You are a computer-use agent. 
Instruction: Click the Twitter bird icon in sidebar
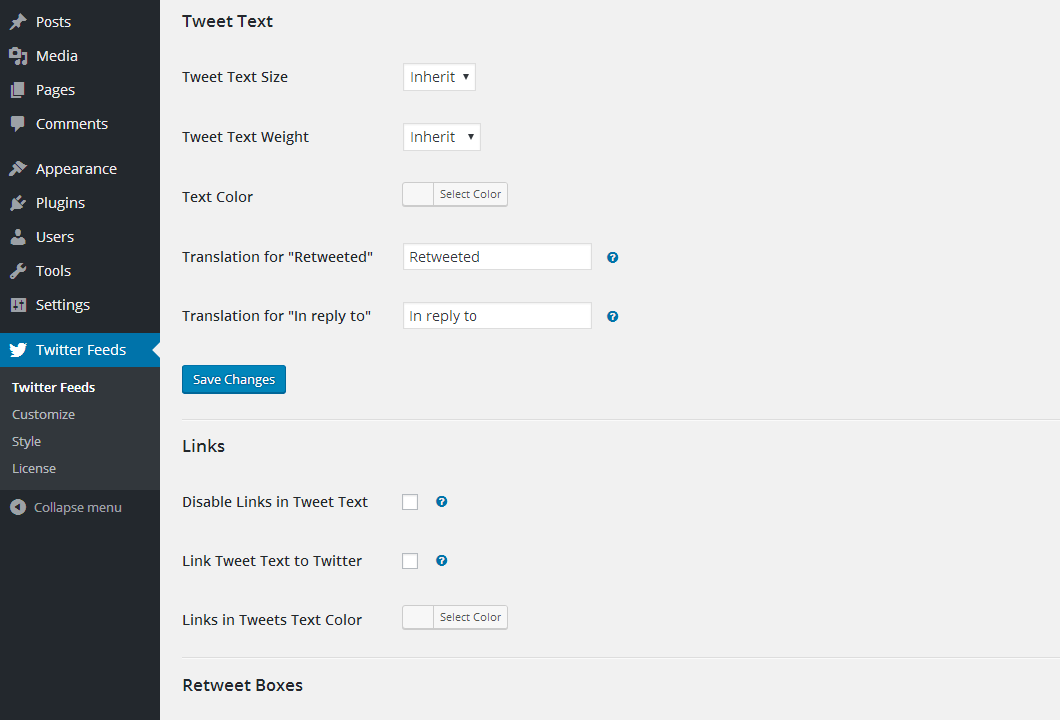click(18, 350)
